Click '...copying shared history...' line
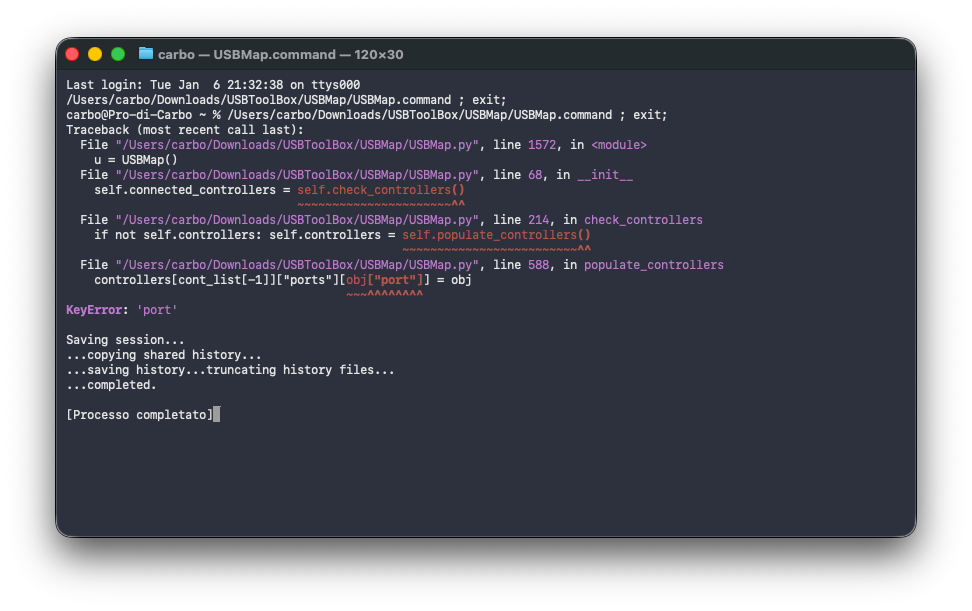Screen dimensions: 972x611 coord(164,355)
